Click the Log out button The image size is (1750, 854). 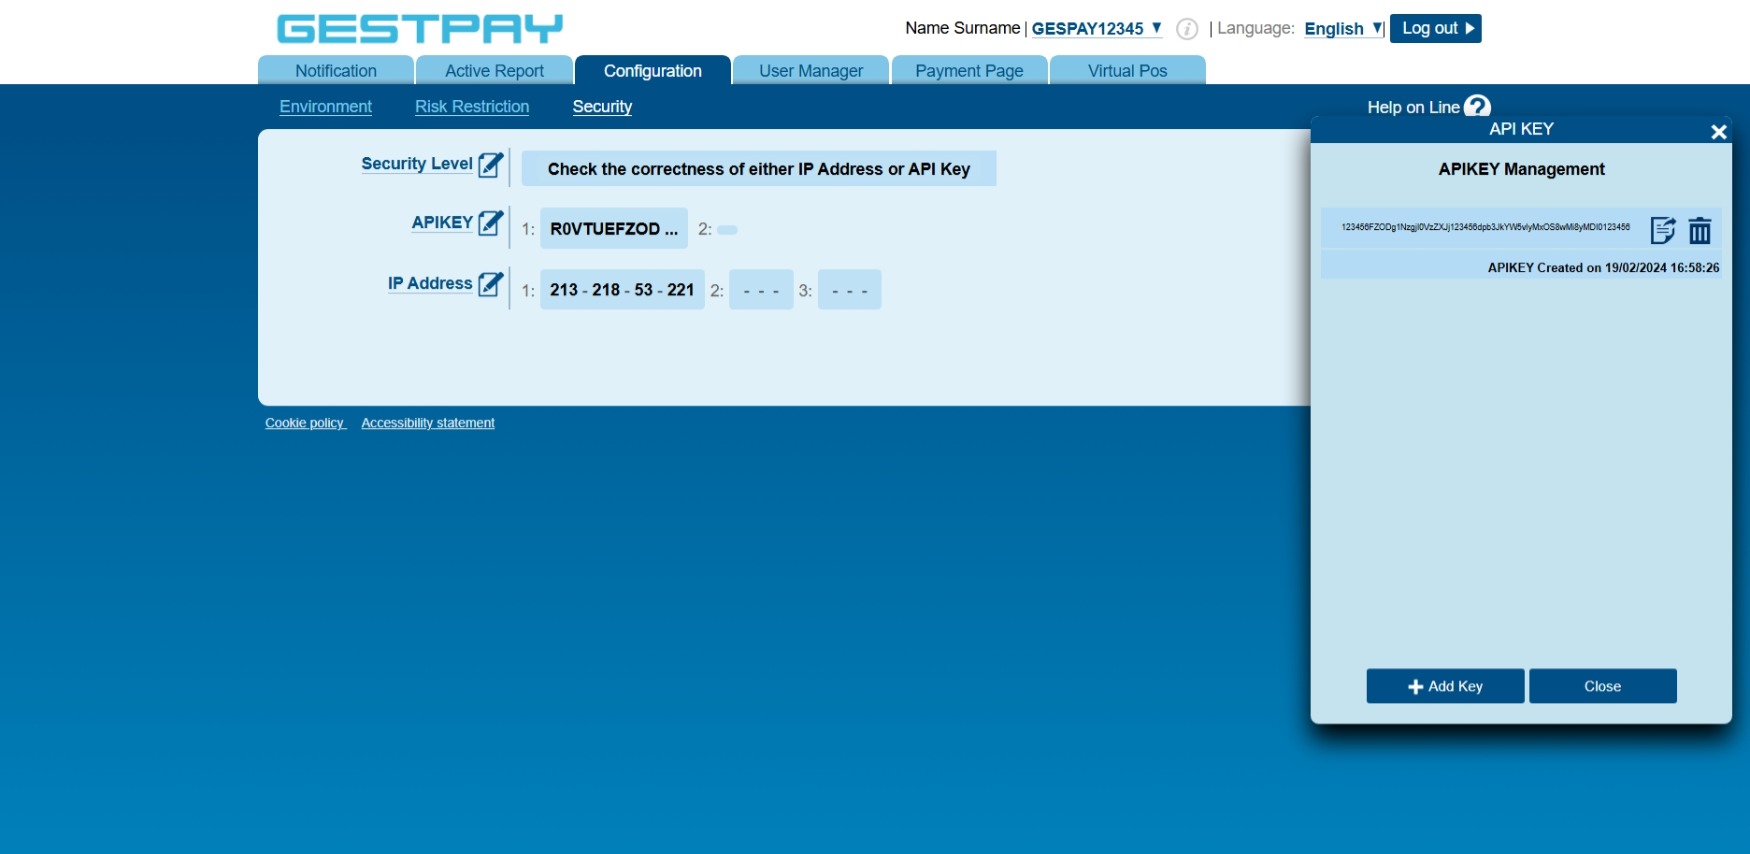(1436, 28)
